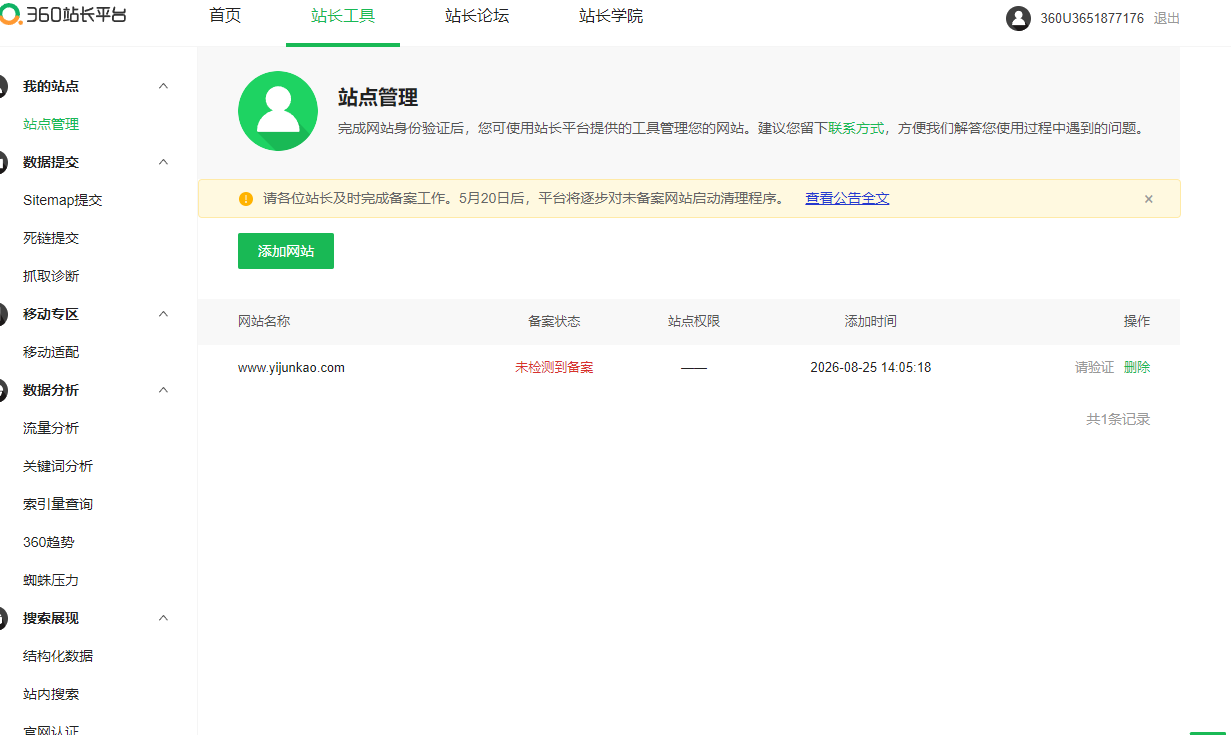Click site name www.yijunkao.com
1231x735 pixels.
pyautogui.click(x=291, y=368)
